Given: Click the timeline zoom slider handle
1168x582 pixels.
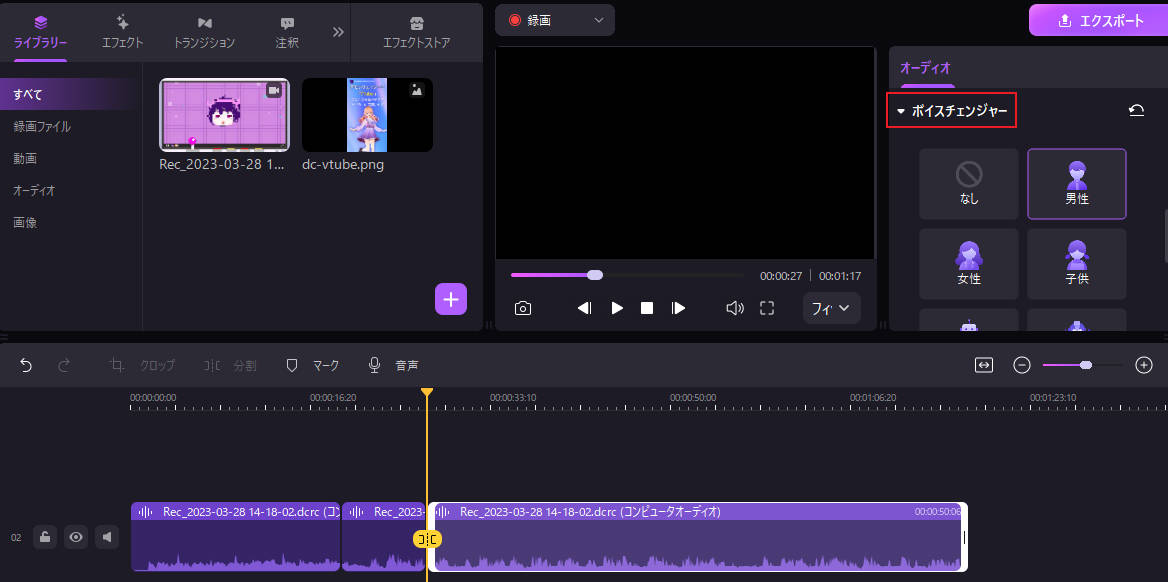Looking at the screenshot, I should pos(1086,365).
